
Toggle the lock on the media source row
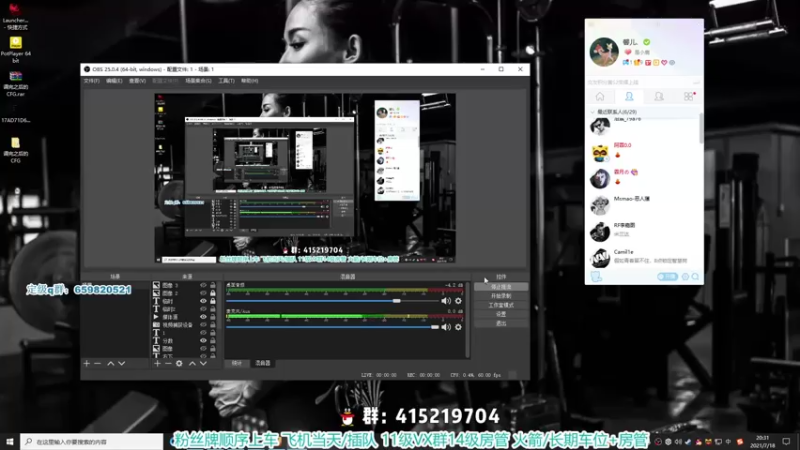213,317
